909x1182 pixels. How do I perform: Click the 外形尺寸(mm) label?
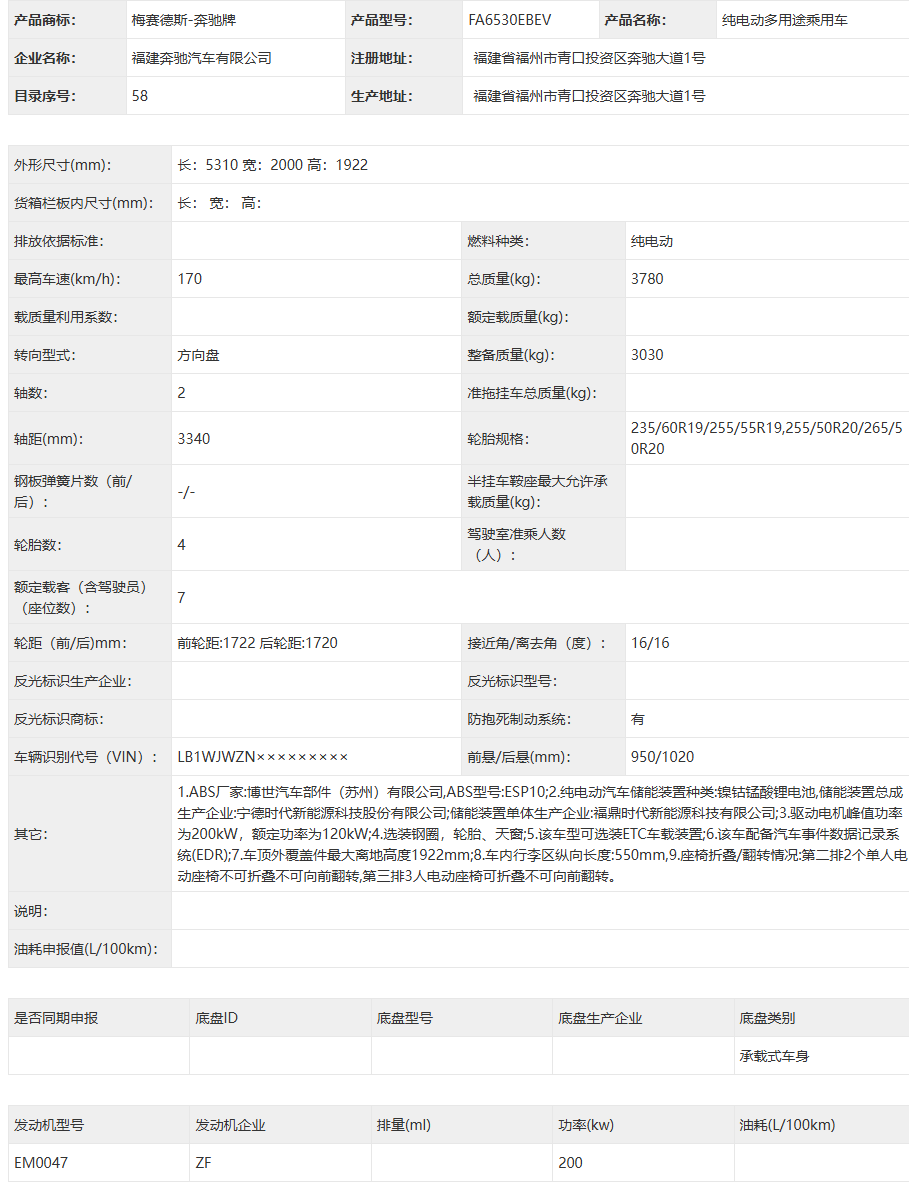[x=63, y=165]
